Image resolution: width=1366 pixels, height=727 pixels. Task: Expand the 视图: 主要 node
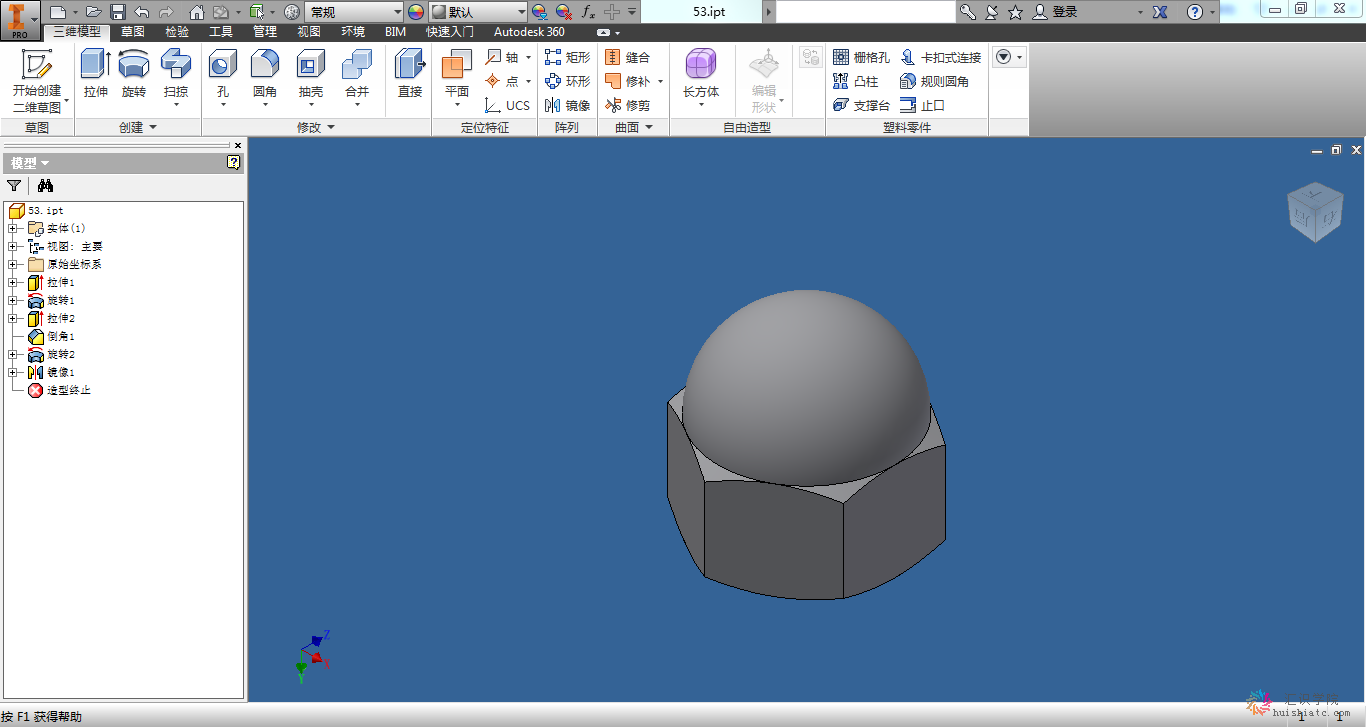click(13, 246)
